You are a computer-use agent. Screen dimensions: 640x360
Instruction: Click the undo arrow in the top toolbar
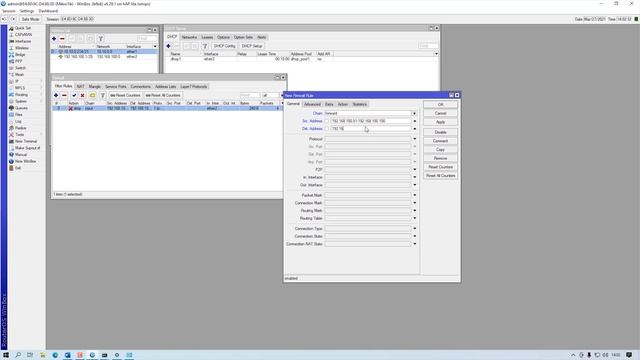4,19
